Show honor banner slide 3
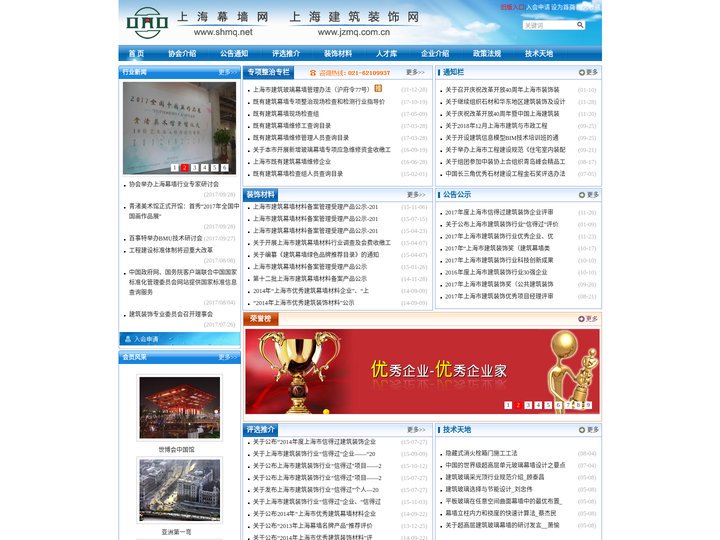Viewport: 720px width, 540px height. click(x=528, y=405)
